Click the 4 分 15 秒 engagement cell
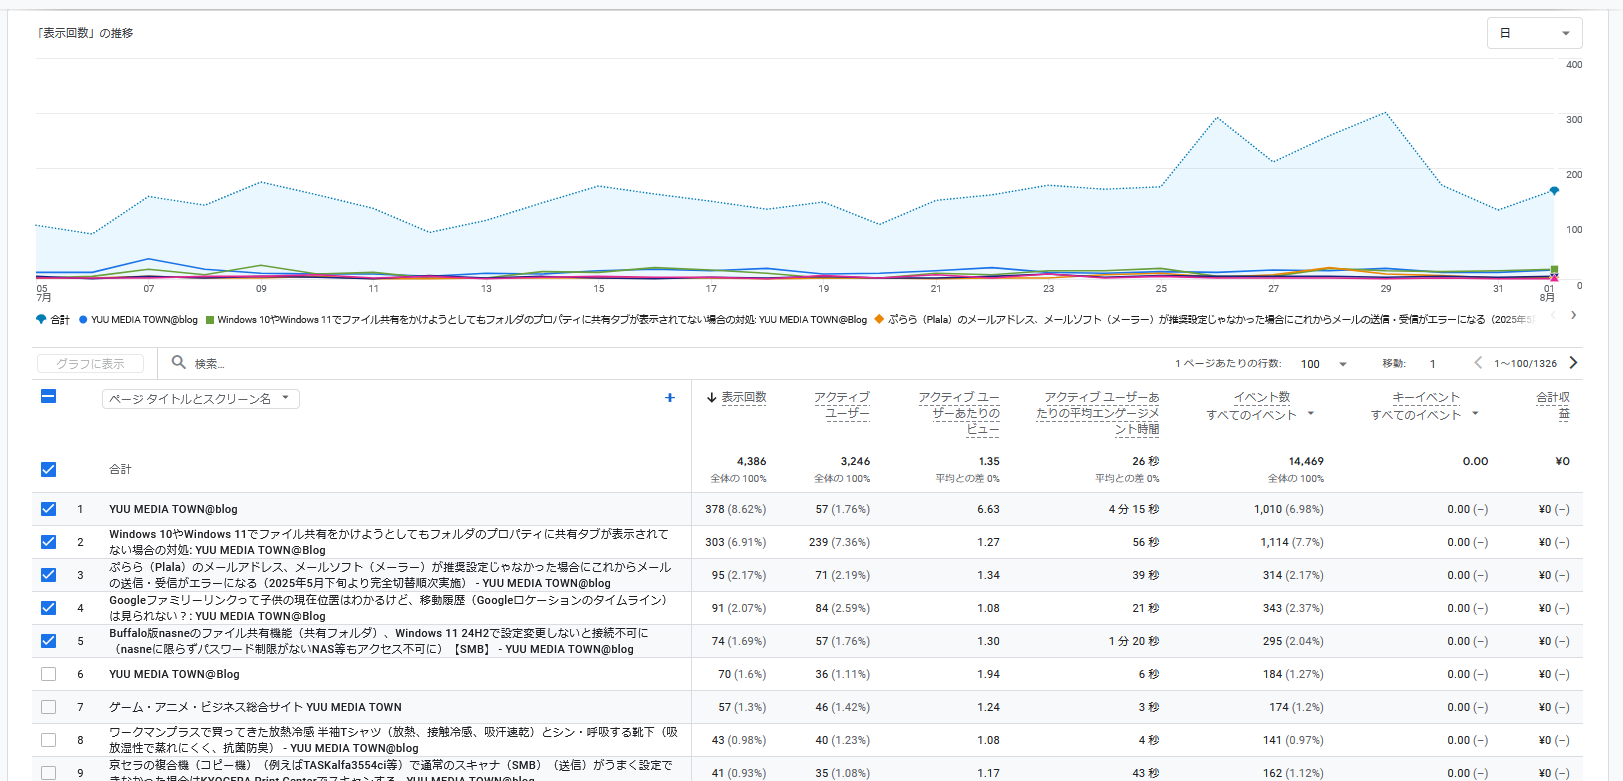 [x=1134, y=509]
